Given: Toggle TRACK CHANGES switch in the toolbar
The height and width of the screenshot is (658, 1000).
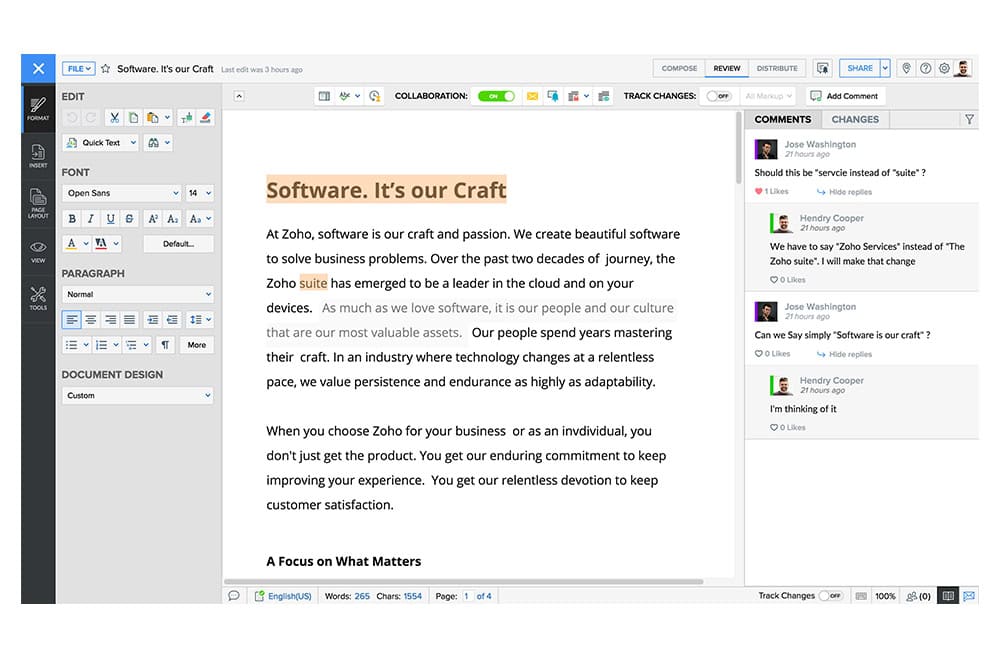Looking at the screenshot, I should [719, 96].
